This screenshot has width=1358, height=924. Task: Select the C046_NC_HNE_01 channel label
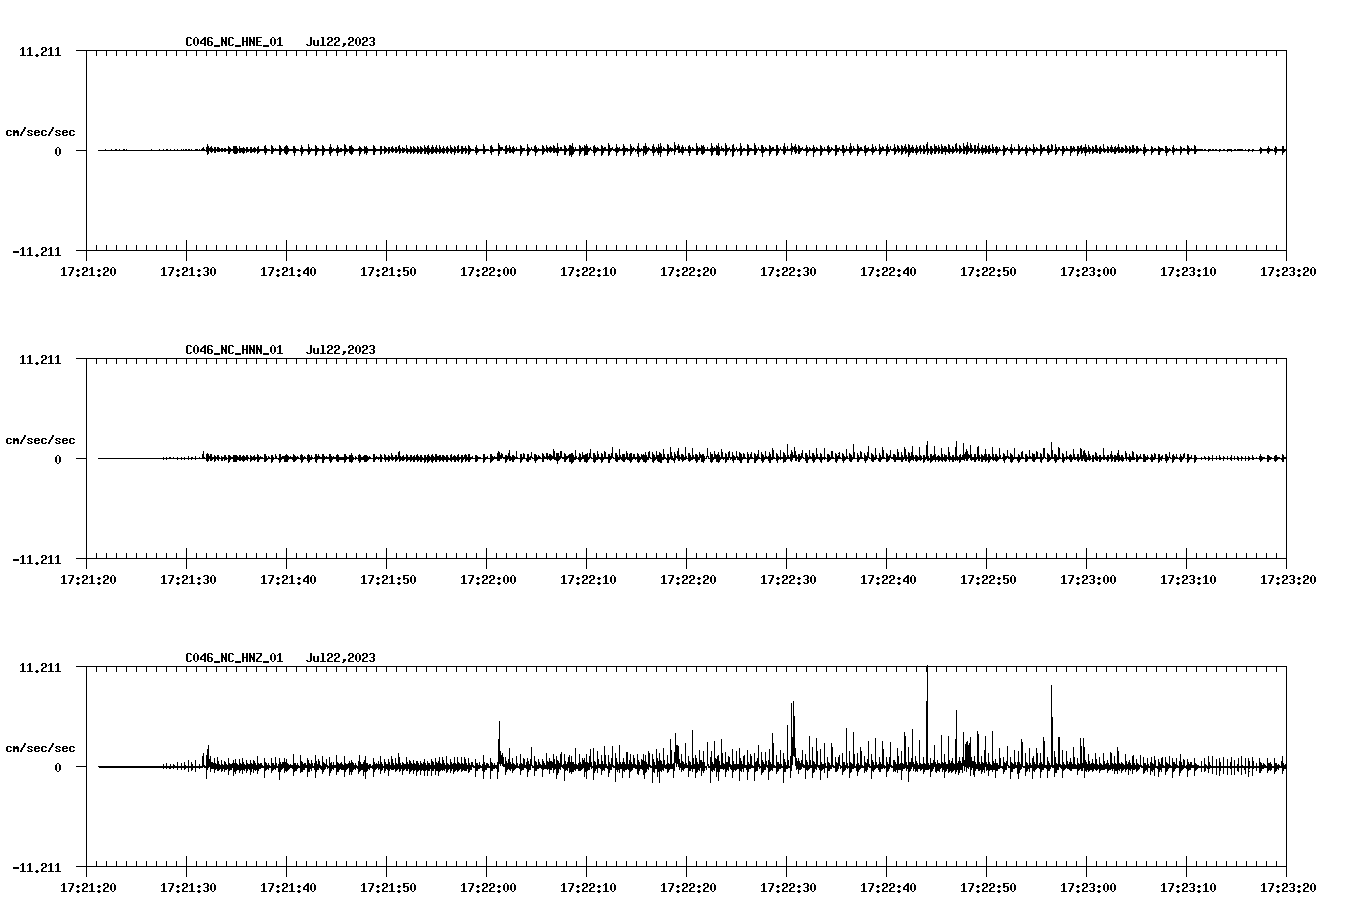tap(232, 42)
